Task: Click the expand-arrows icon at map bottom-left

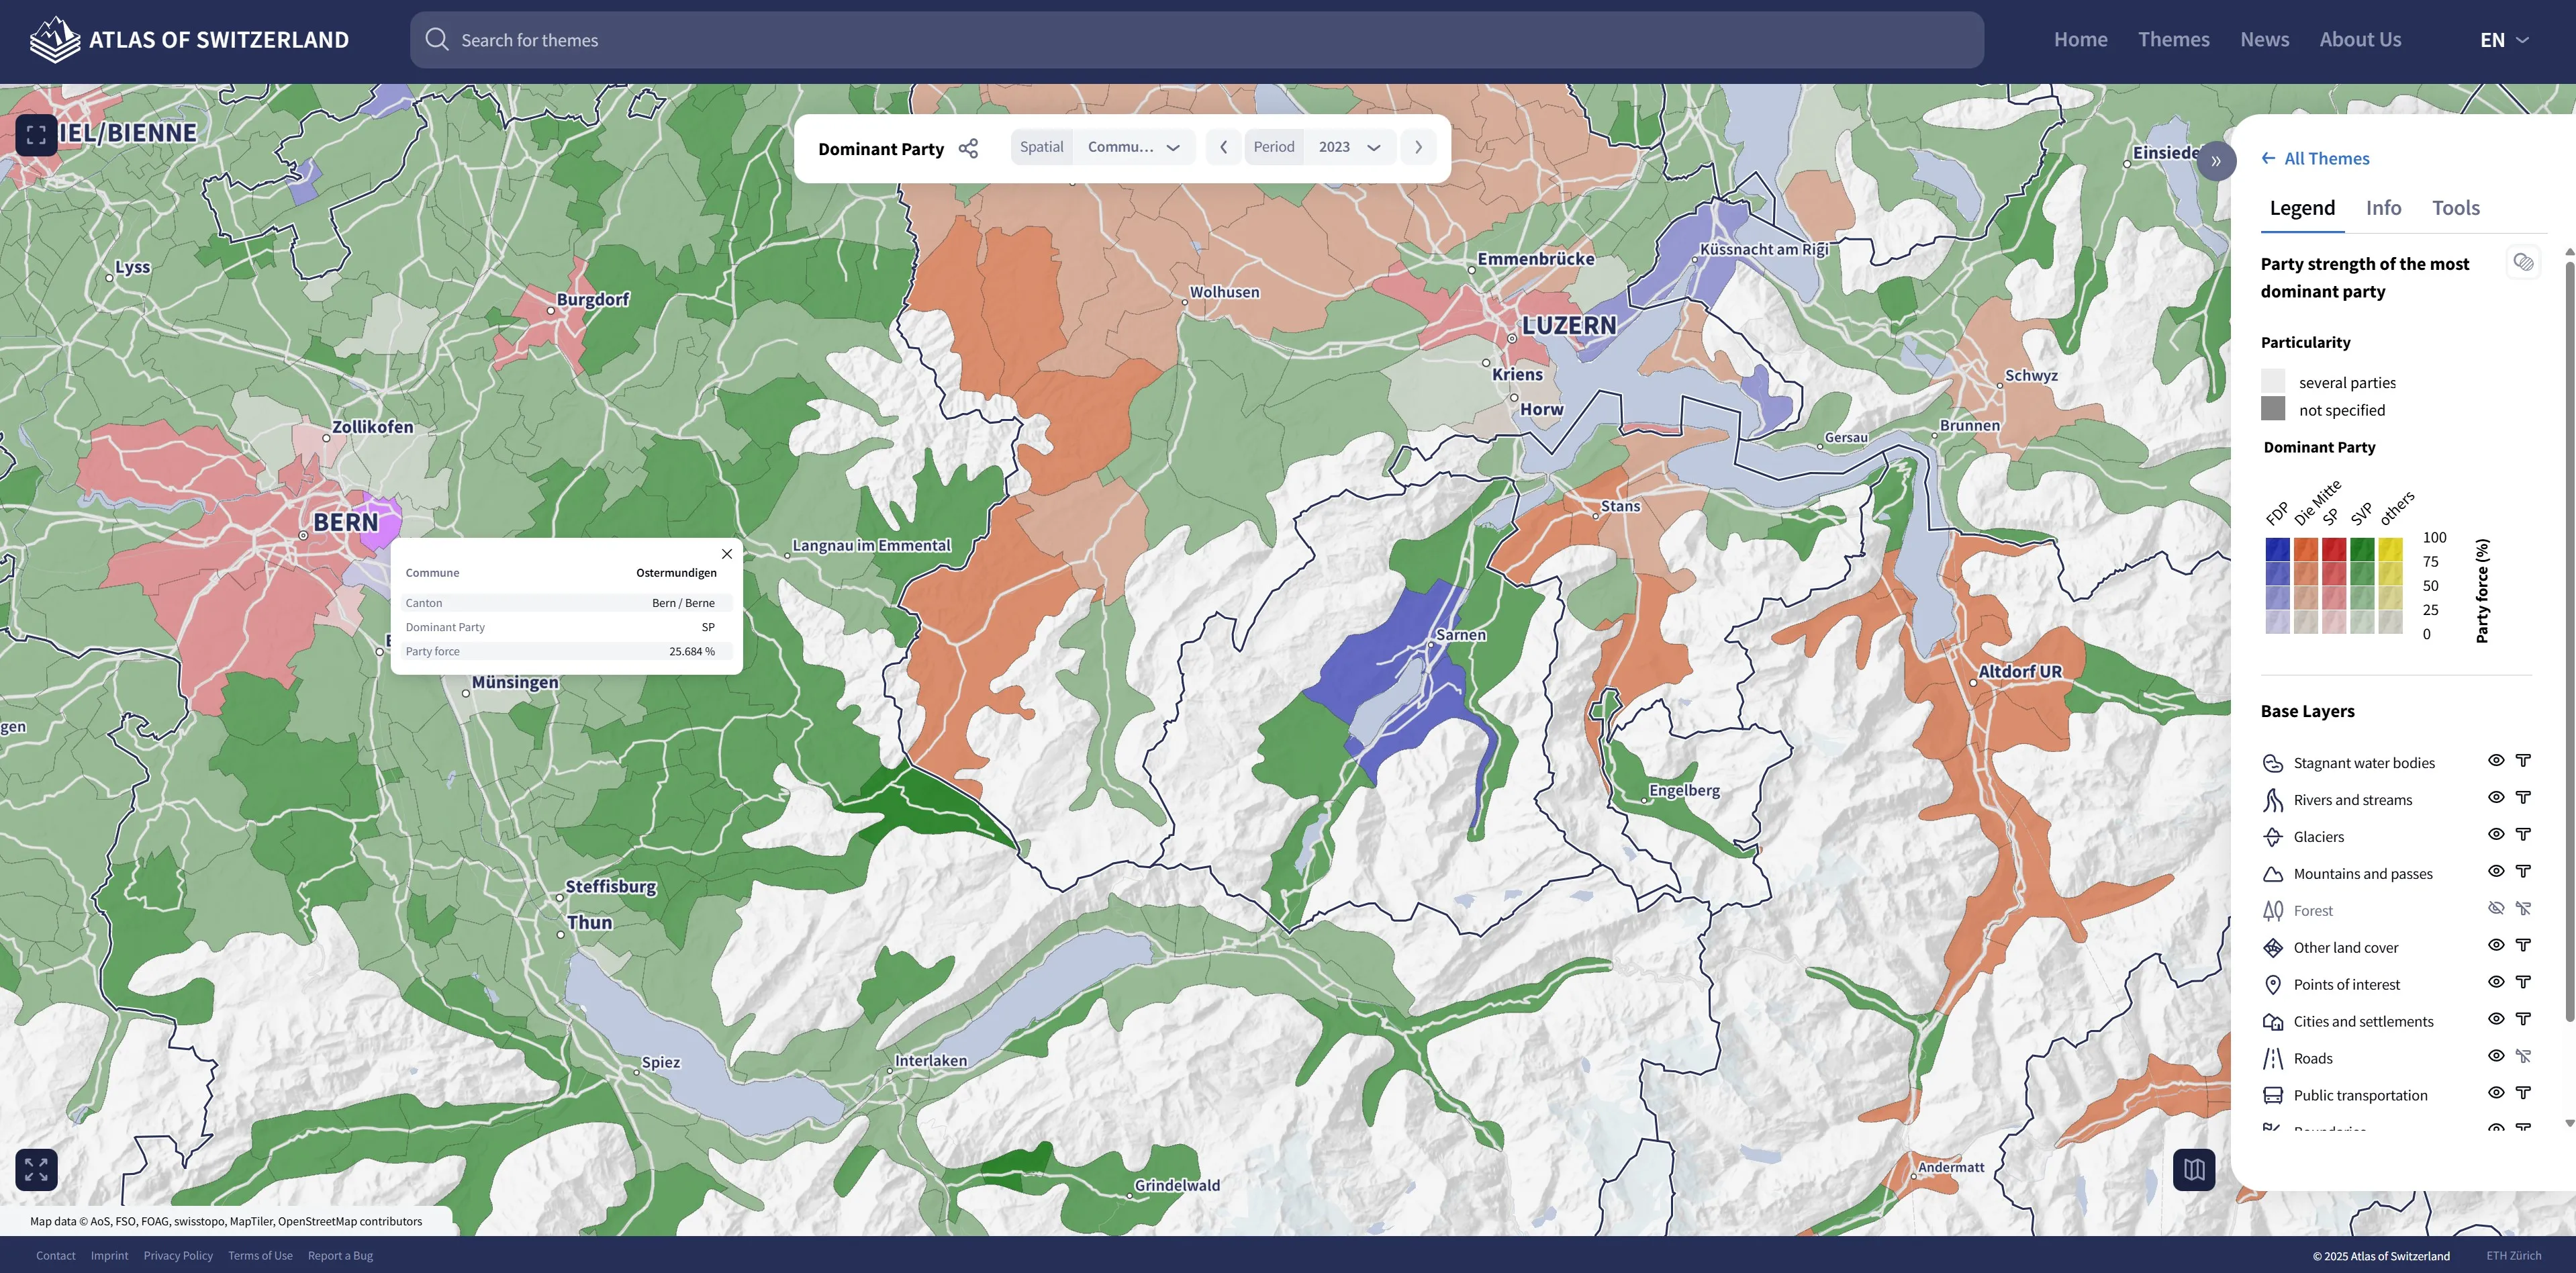Action: coord(36,1169)
